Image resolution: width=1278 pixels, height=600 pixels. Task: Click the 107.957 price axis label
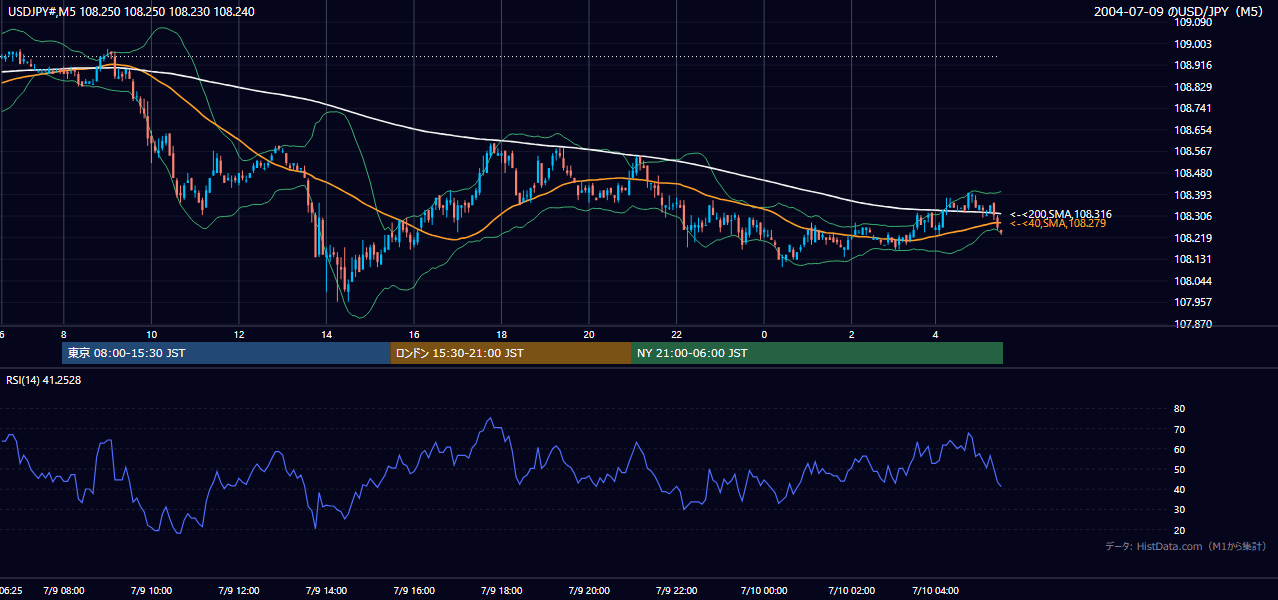tap(1192, 302)
